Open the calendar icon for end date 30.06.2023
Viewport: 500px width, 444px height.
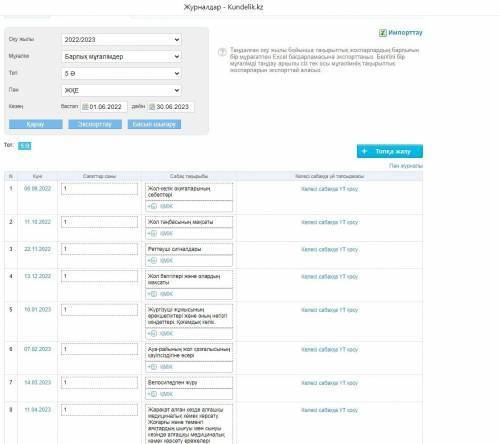click(152, 107)
